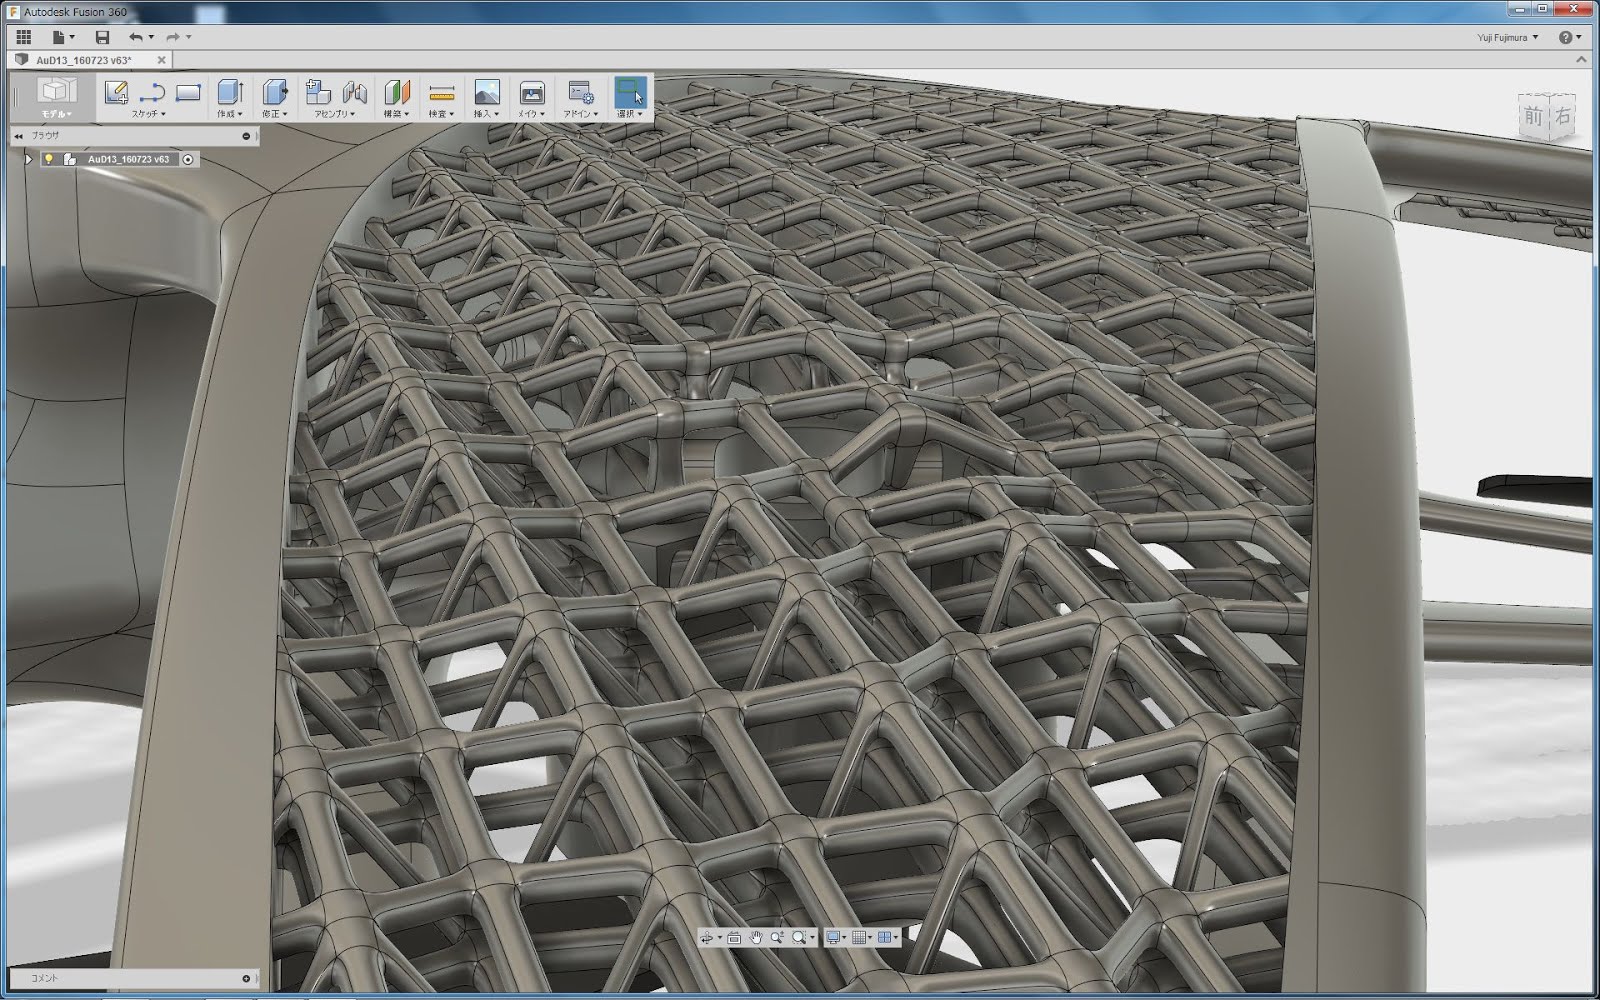Toggle the Select tool in the toolbar
Image resolution: width=1600 pixels, height=1000 pixels.
point(631,92)
